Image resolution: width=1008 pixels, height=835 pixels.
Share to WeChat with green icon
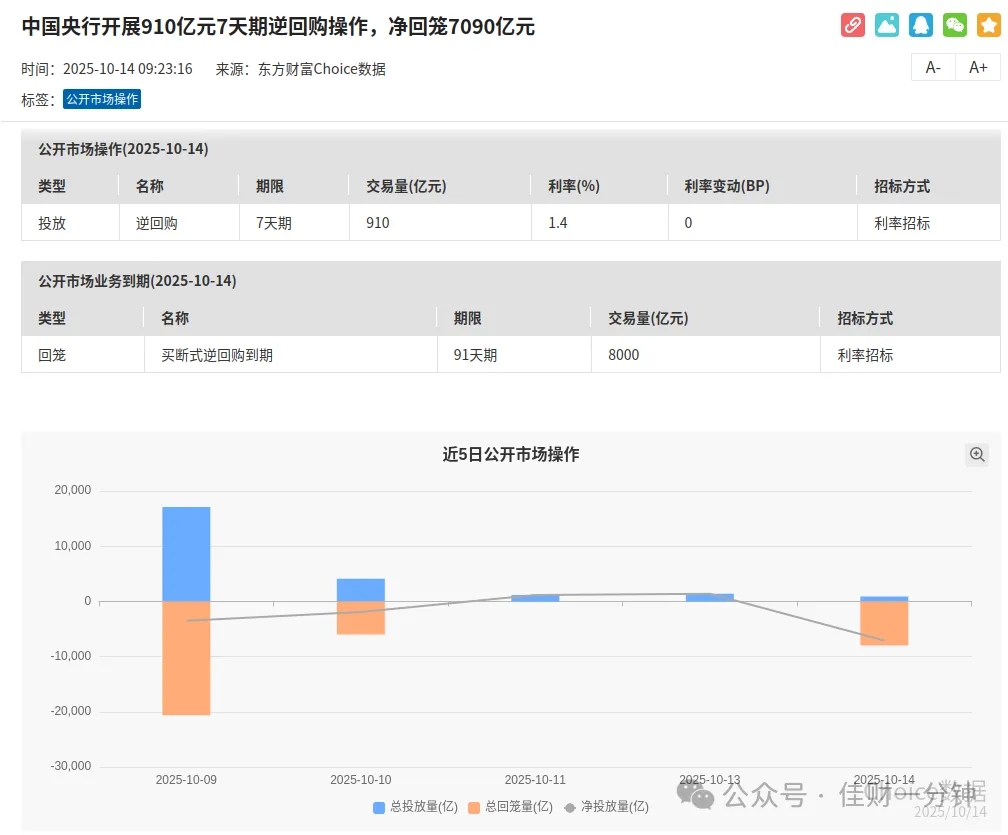coord(955,25)
